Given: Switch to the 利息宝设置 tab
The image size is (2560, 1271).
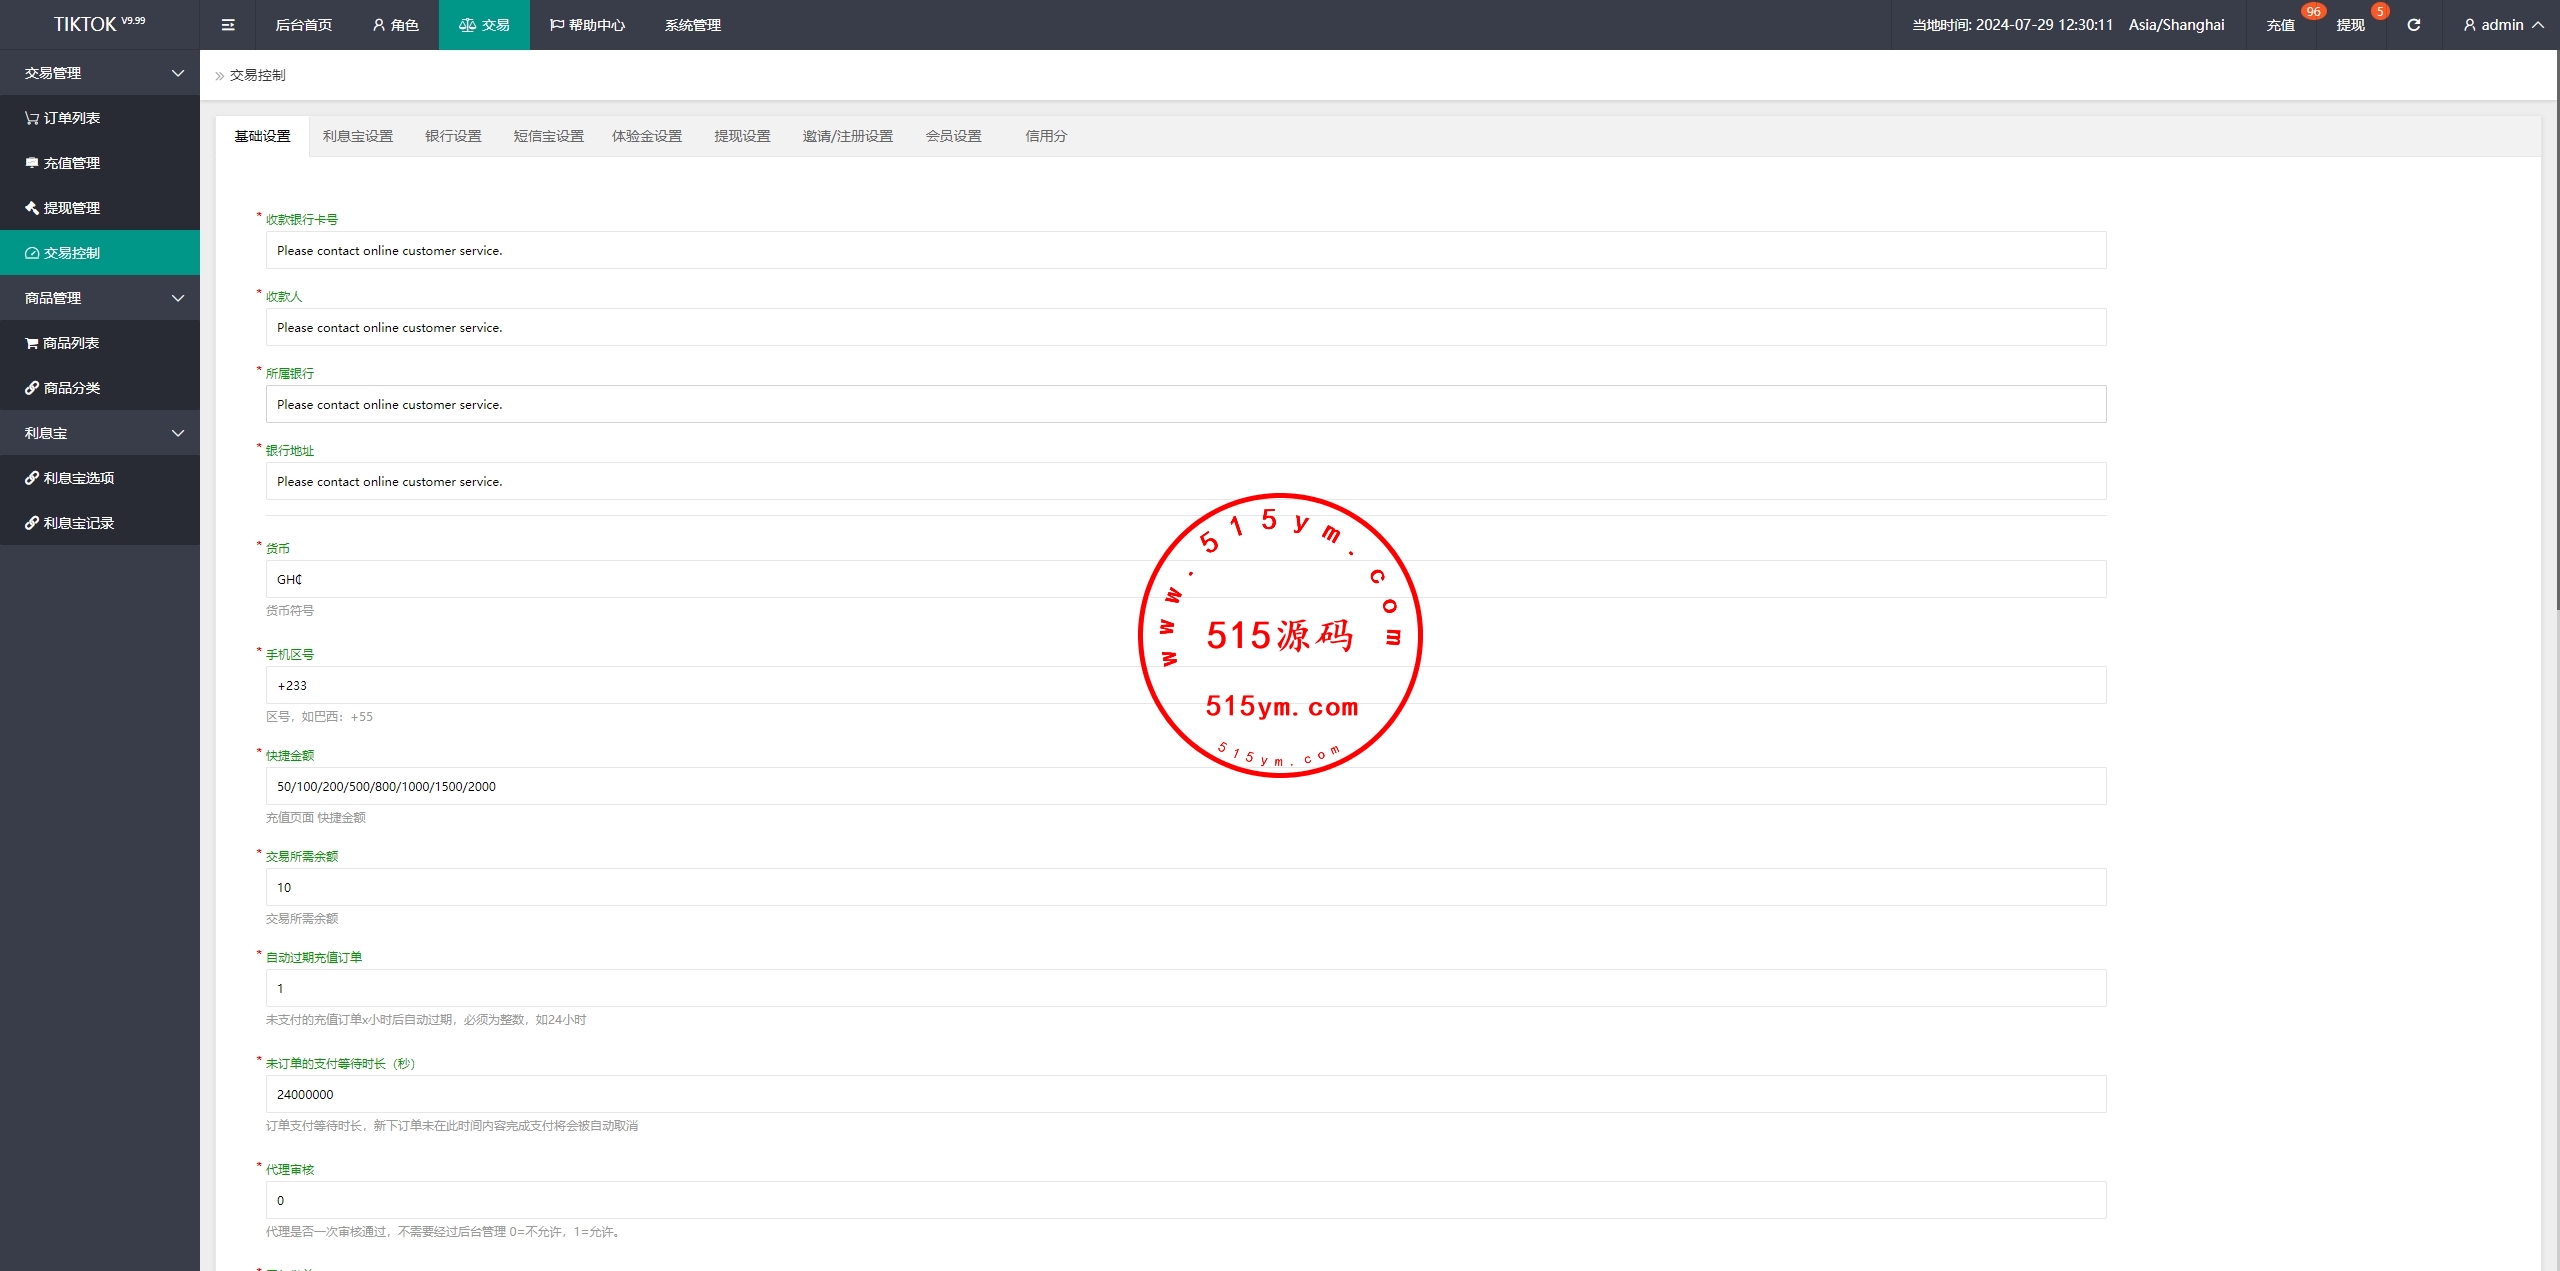Looking at the screenshot, I should 357,136.
